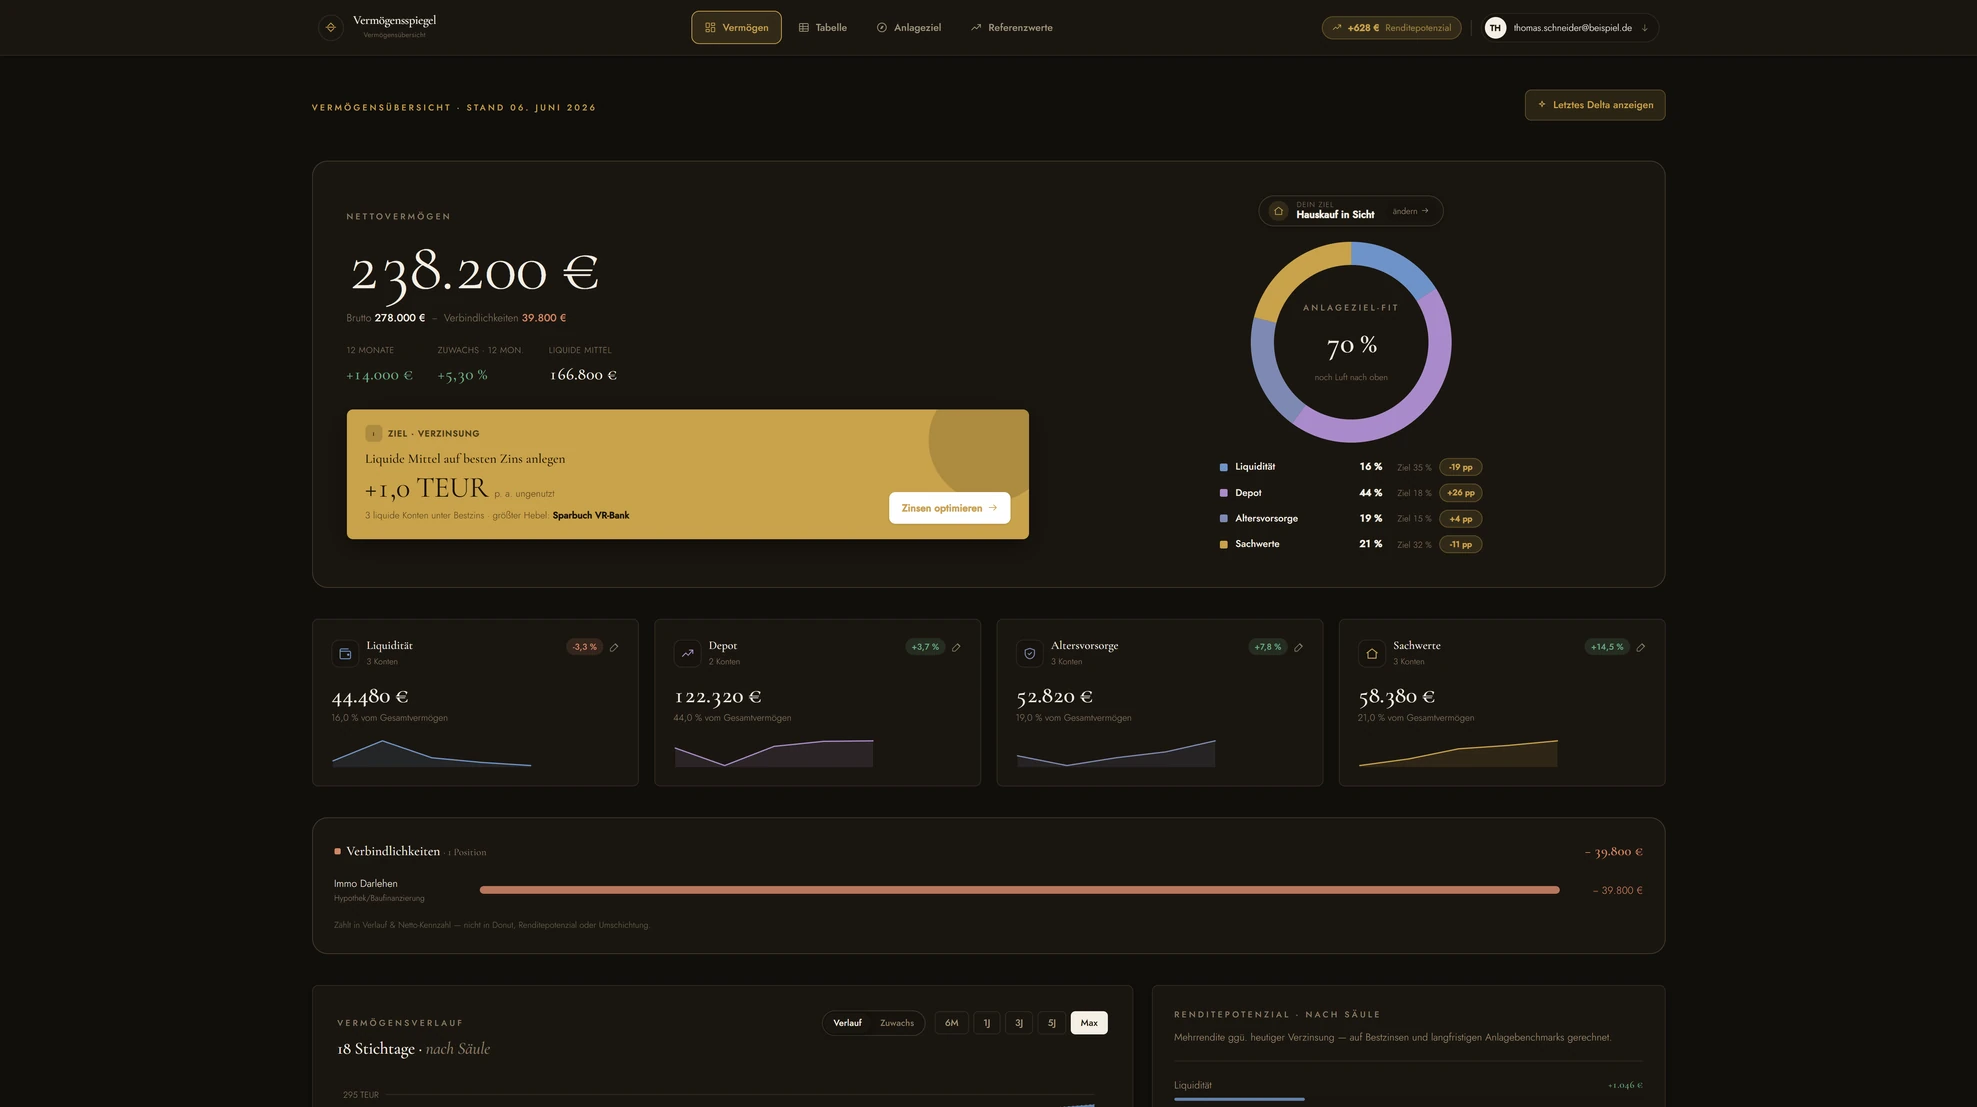Click the Sachwerte legend color swatch
The image size is (1977, 1107).
coord(1223,544)
